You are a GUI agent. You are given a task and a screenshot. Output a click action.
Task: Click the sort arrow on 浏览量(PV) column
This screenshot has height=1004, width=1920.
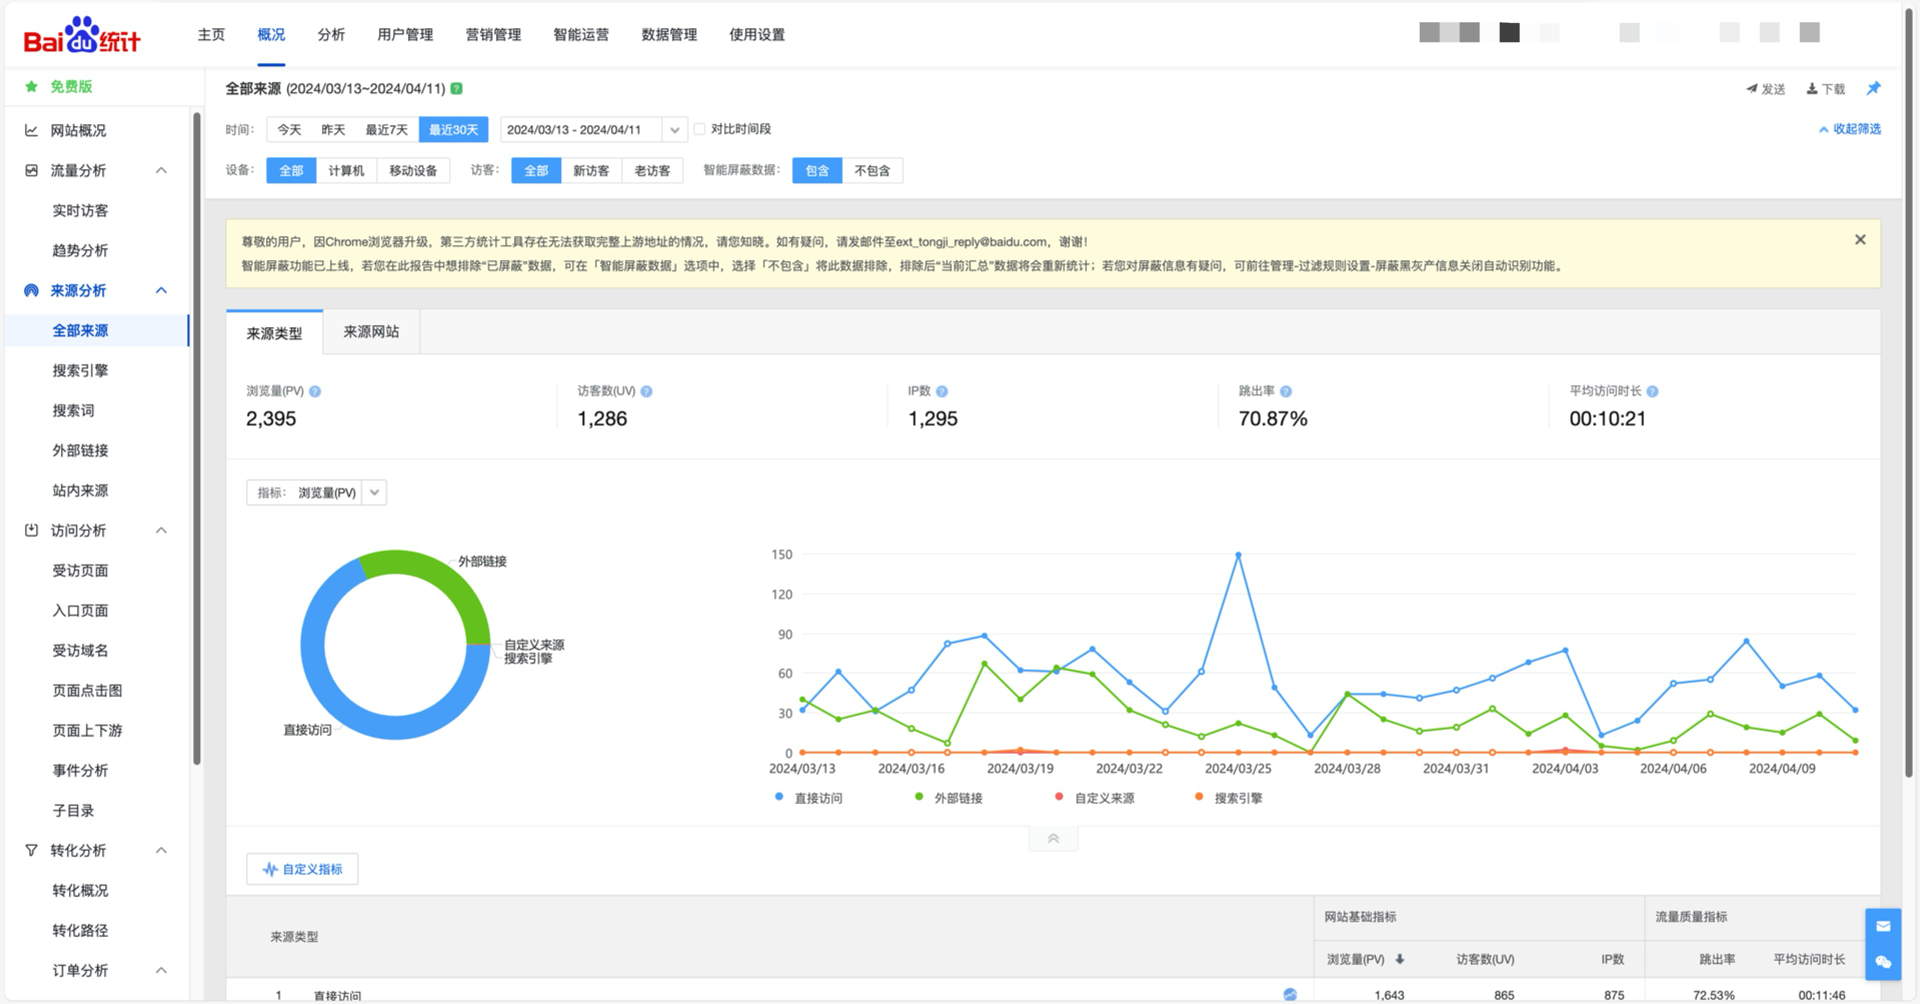coord(1400,959)
